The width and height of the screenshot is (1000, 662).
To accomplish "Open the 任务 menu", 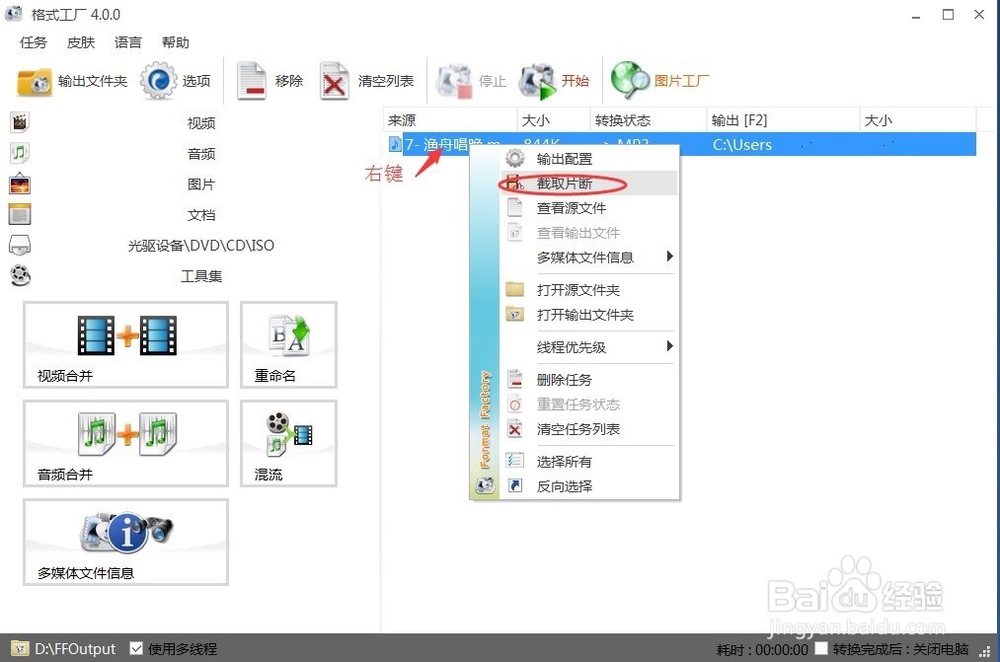I will [33, 42].
